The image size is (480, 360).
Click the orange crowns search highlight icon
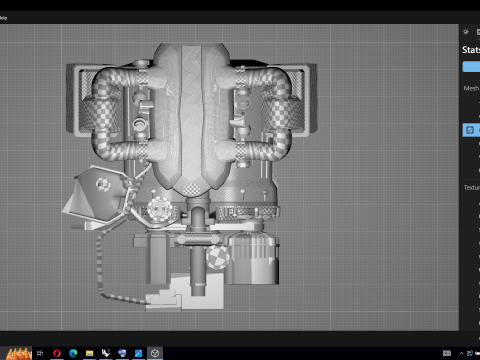tap(19, 353)
